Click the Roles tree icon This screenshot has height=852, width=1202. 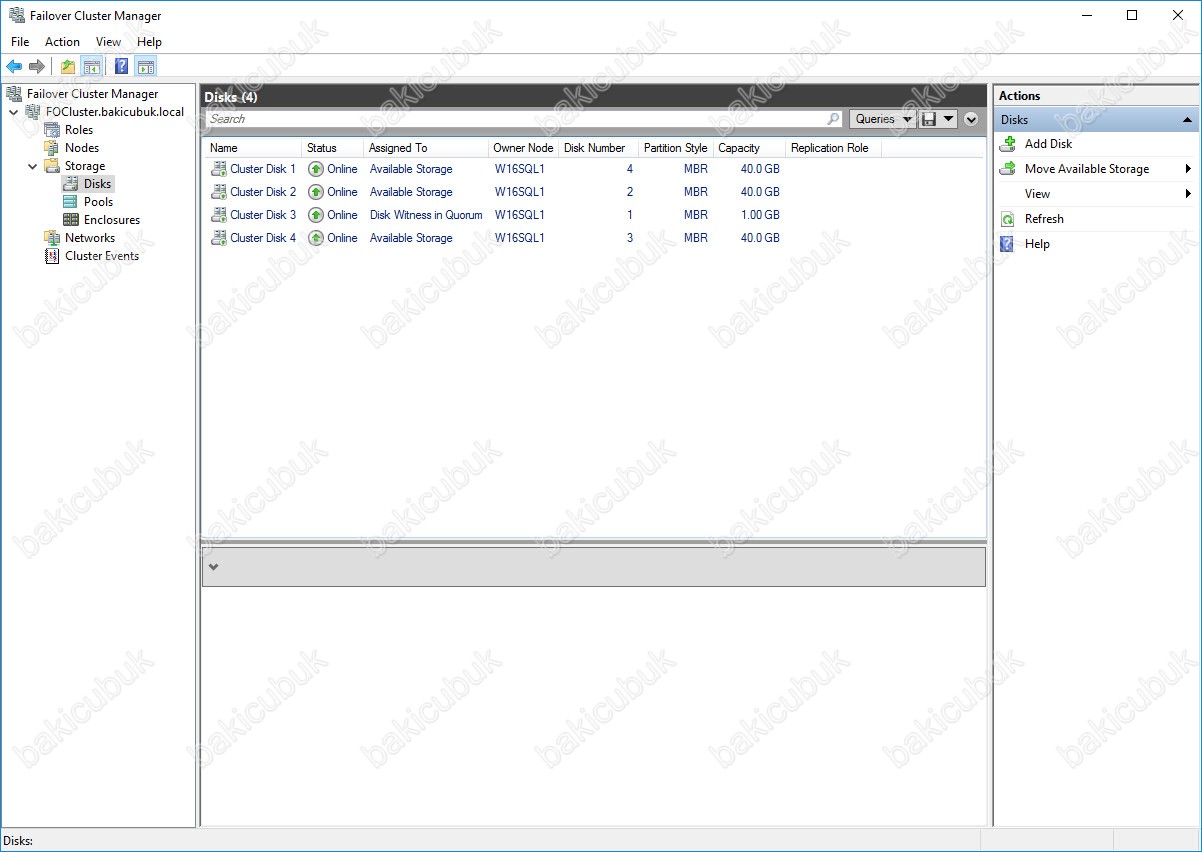point(52,130)
